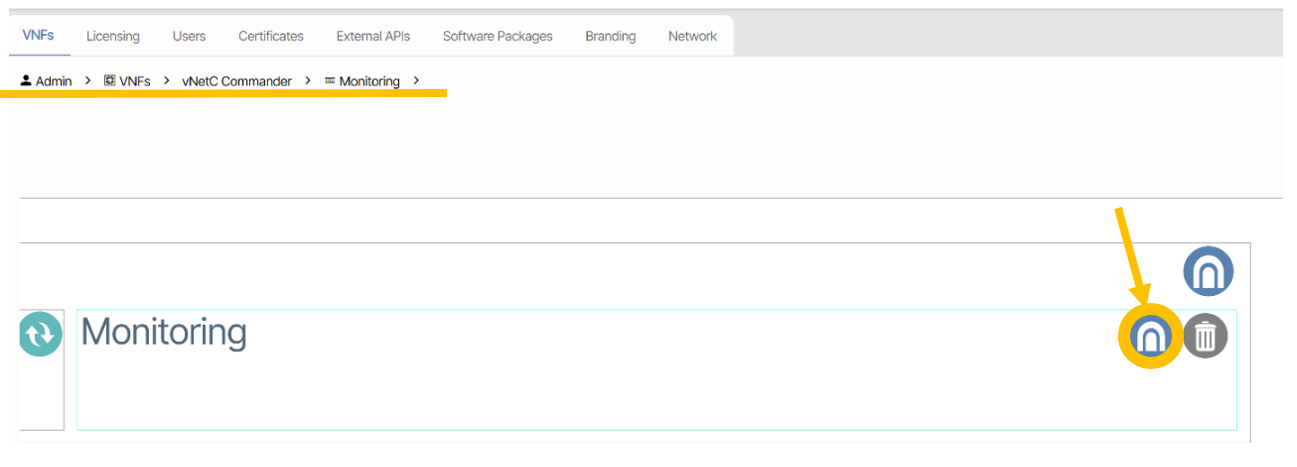Expand the chevron after Admin breadcrumb
Image resolution: width=1297 pixels, height=467 pixels.
point(88,81)
